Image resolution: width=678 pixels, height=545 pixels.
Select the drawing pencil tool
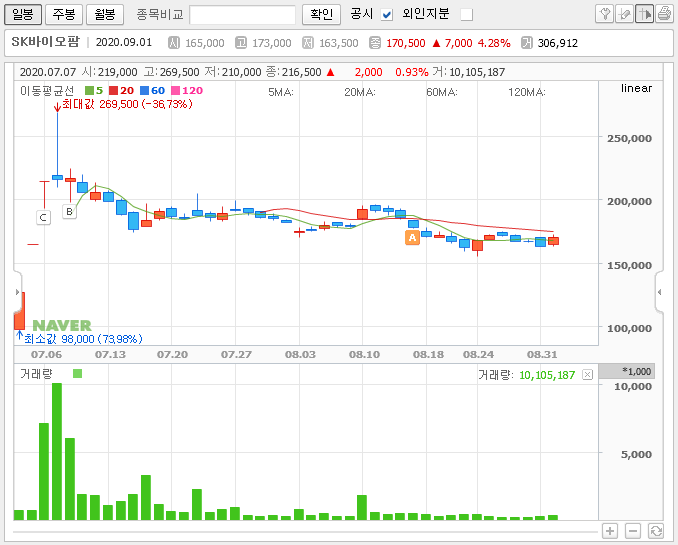624,14
